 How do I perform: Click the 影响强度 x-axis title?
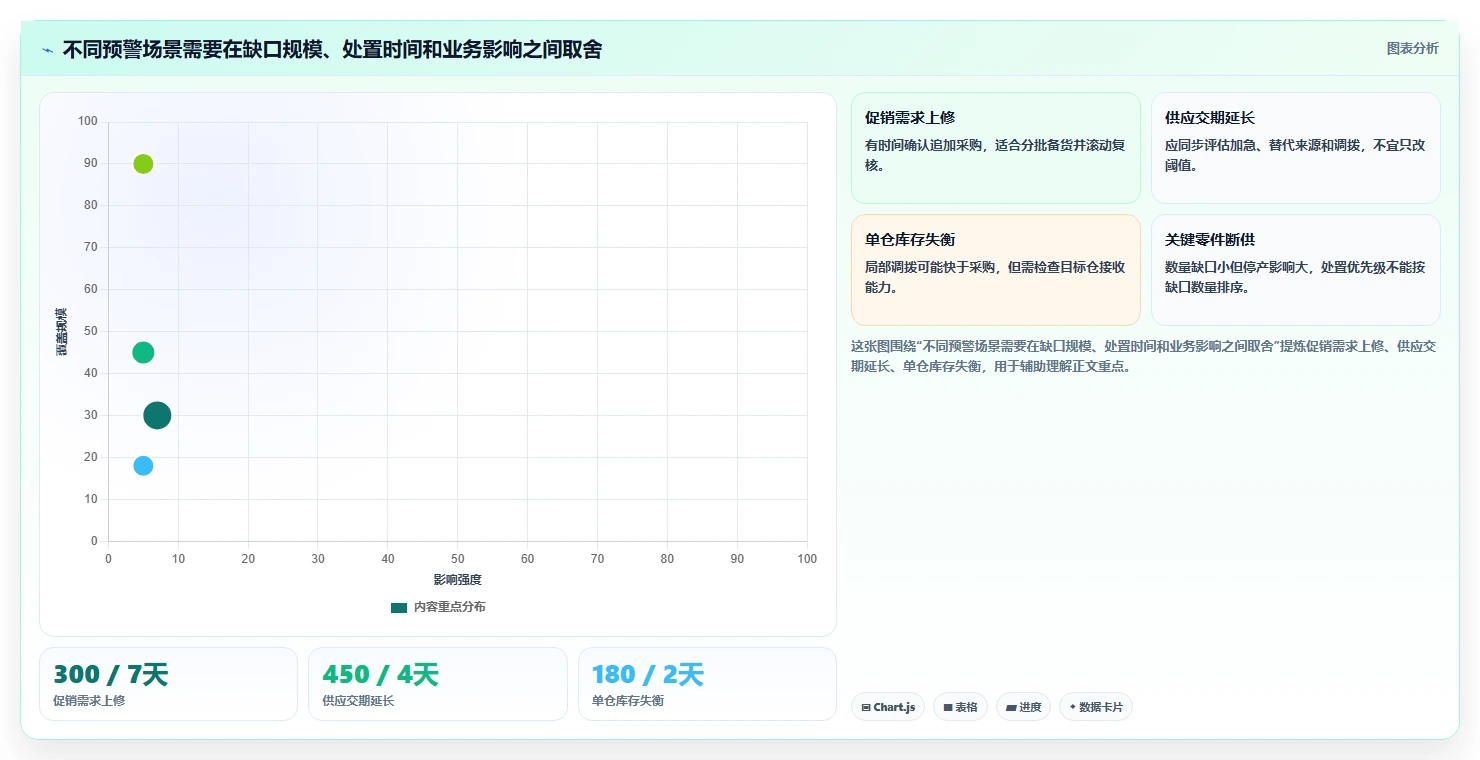pyautogui.click(x=457, y=580)
